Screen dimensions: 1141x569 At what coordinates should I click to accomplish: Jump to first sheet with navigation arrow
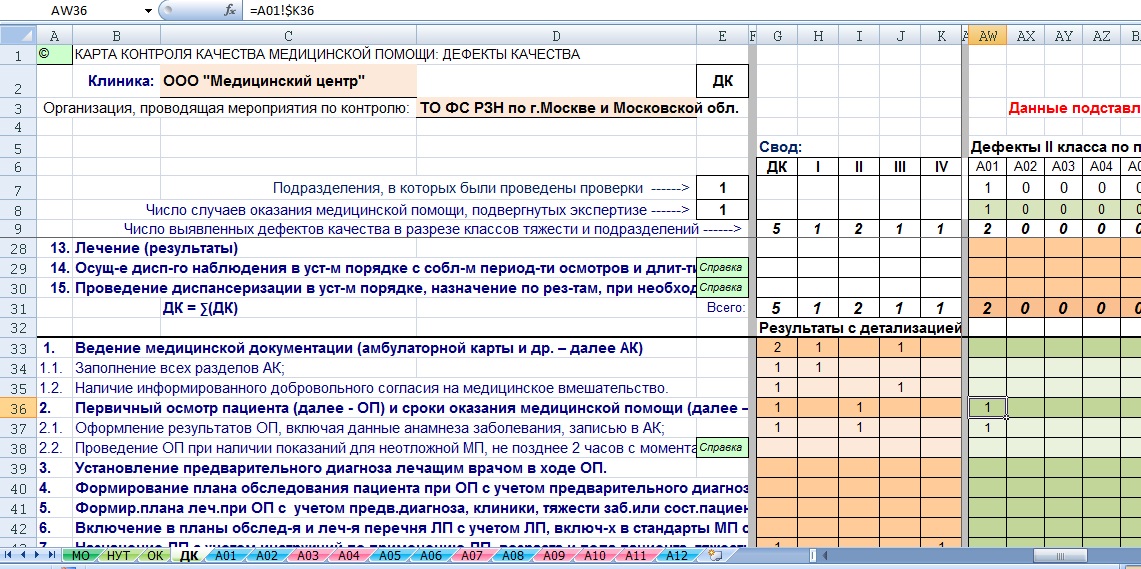click(x=9, y=555)
